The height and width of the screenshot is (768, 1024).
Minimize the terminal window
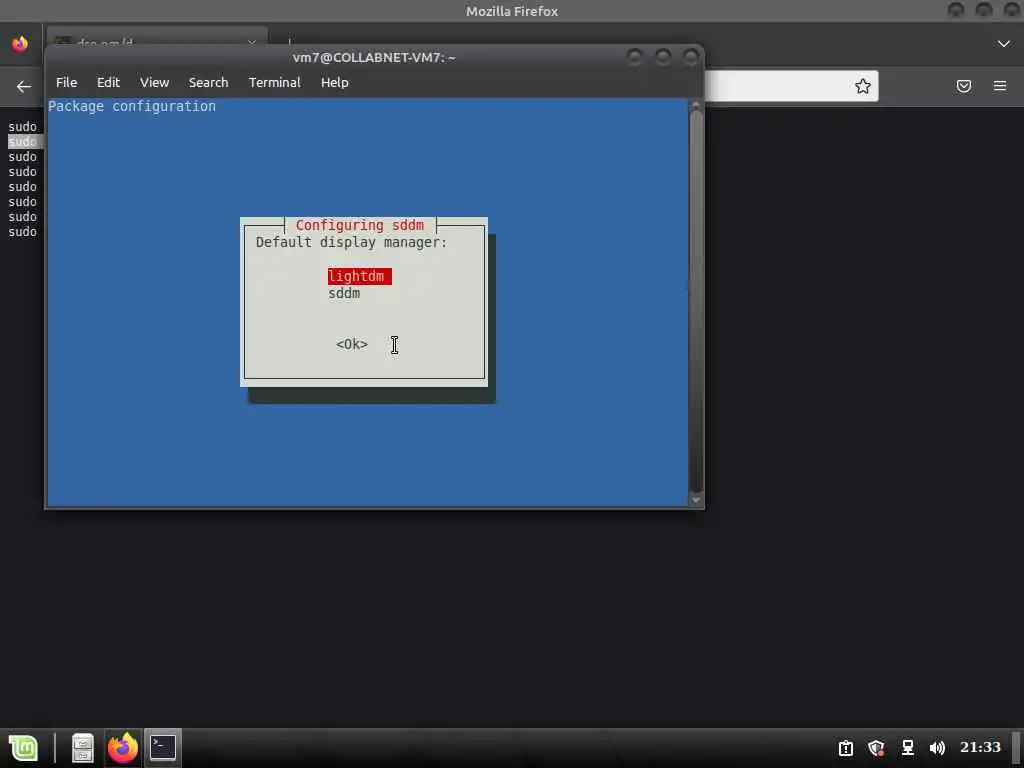[x=635, y=57]
